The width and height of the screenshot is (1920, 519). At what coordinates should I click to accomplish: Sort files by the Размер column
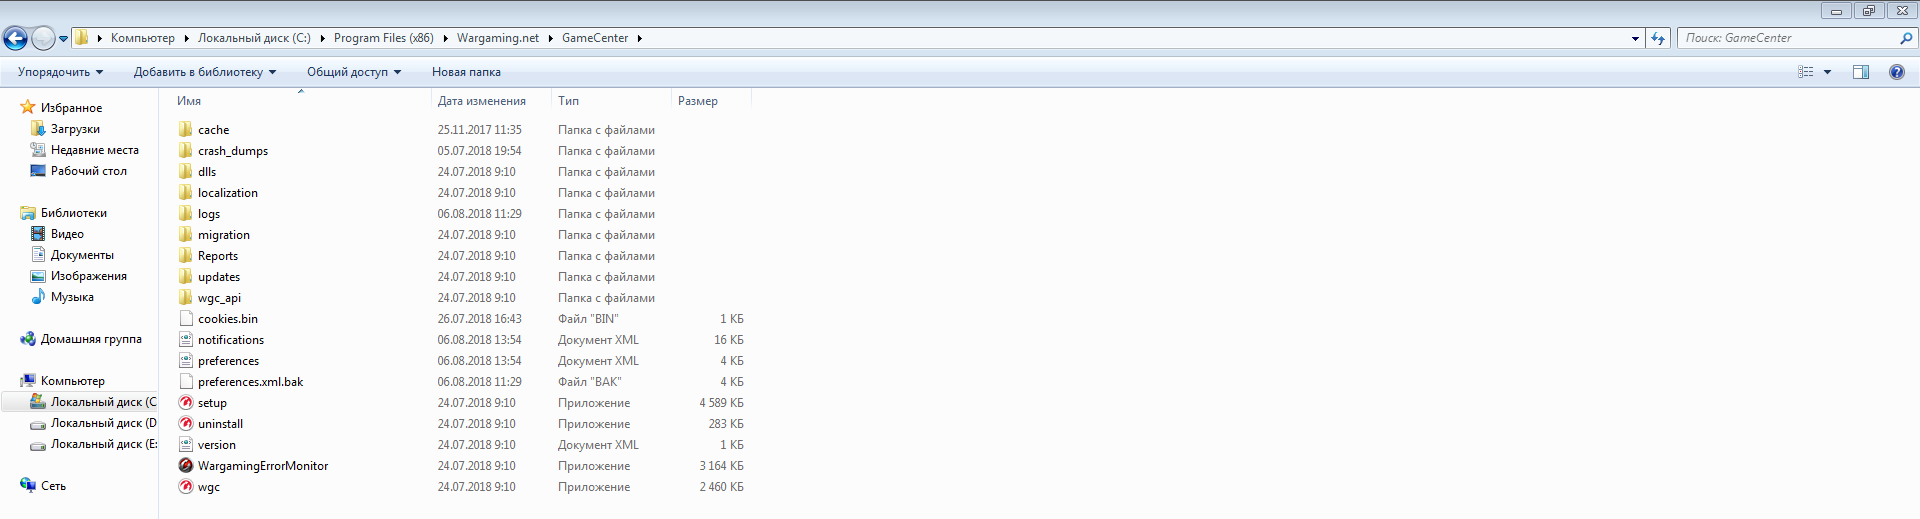[x=698, y=101]
